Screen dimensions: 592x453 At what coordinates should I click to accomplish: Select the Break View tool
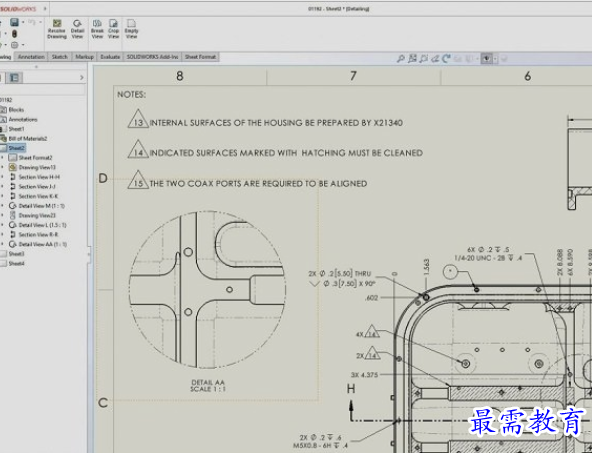click(97, 29)
